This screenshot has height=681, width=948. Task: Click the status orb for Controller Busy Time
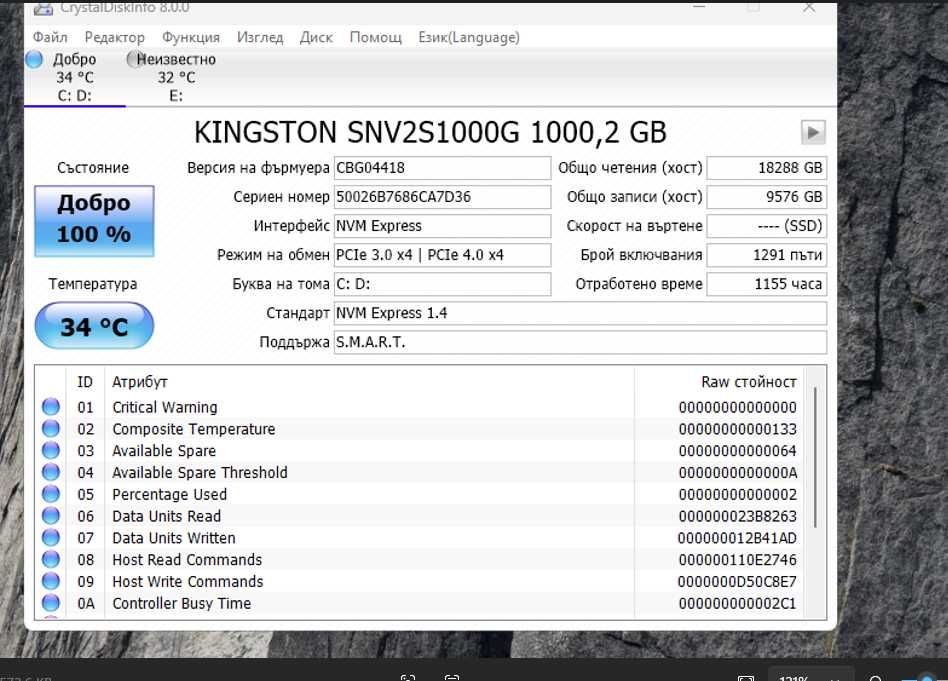coord(51,602)
